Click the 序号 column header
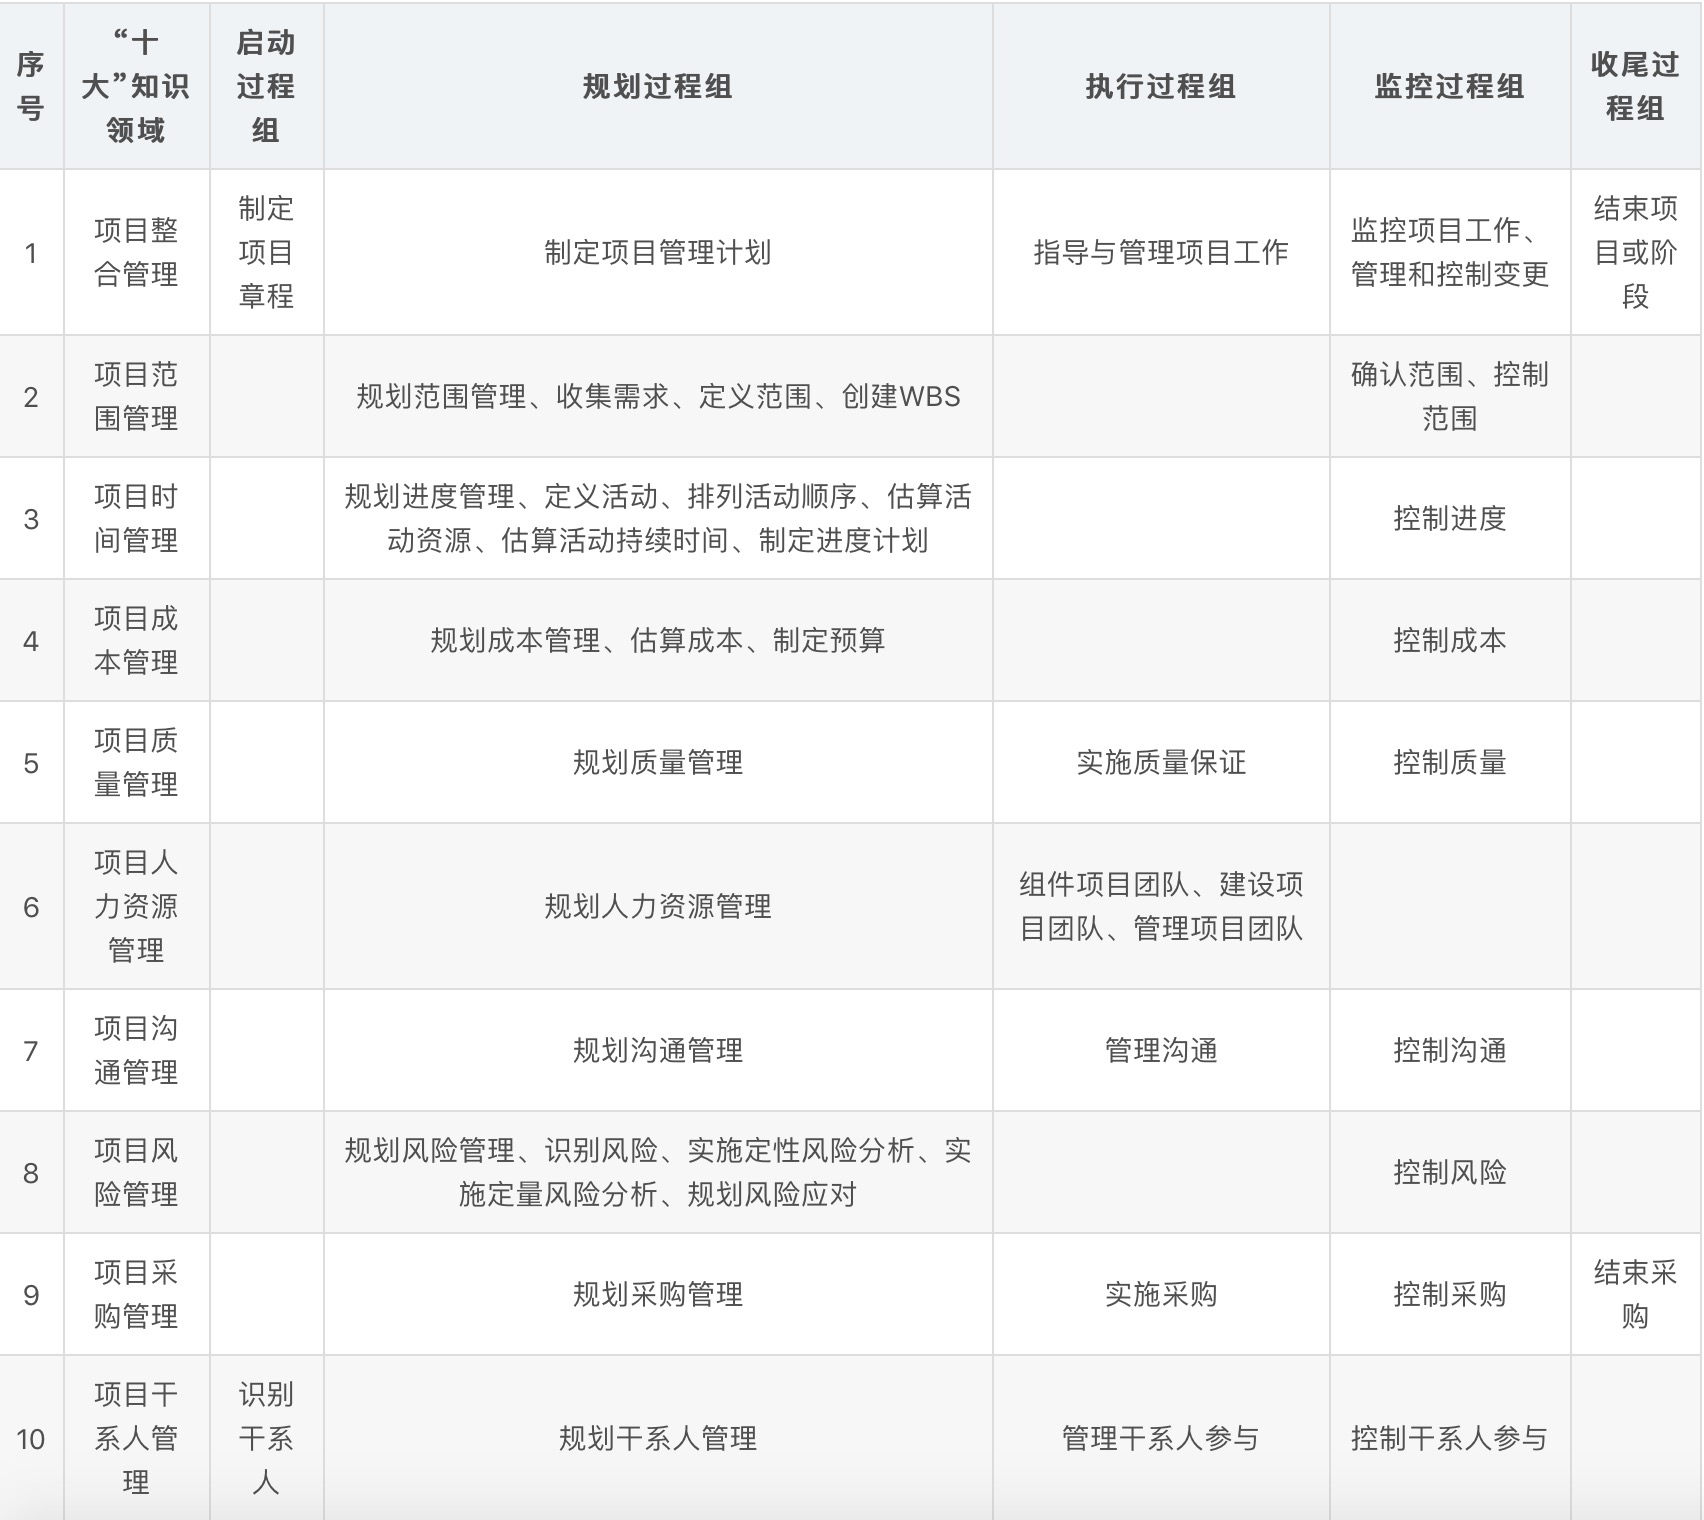1704x1520 pixels. 30,88
